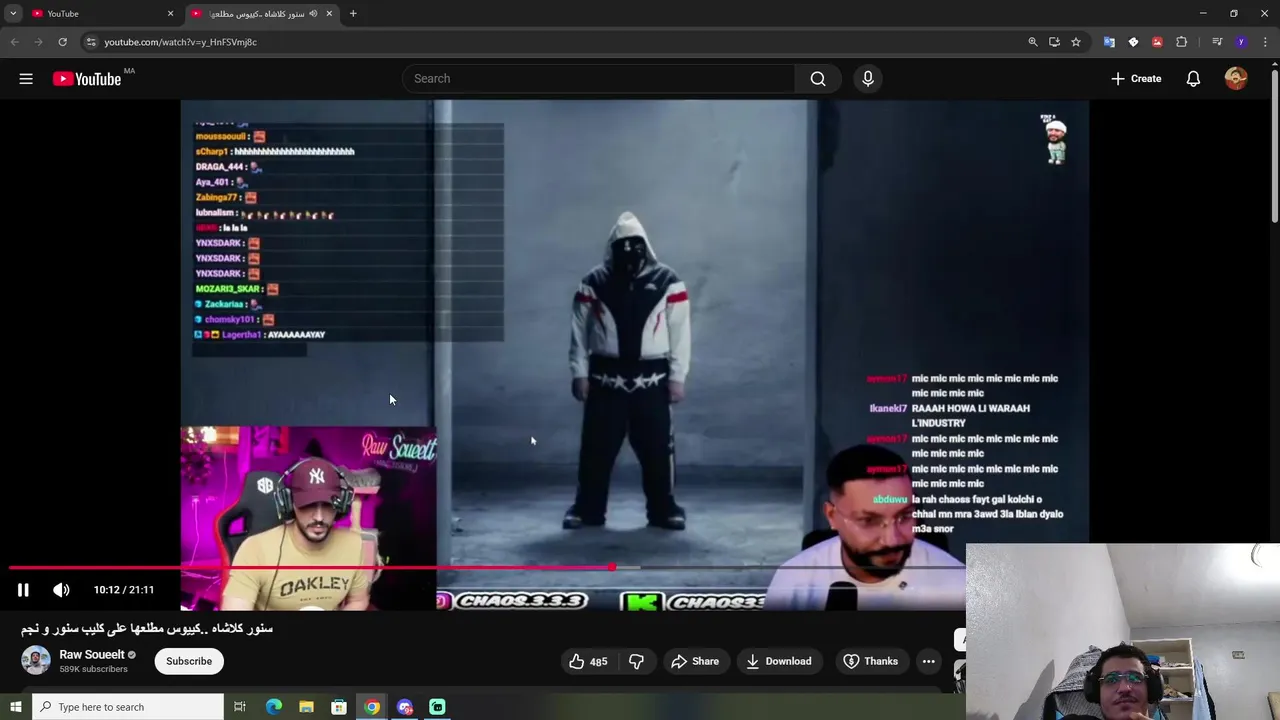Image resolution: width=1280 pixels, height=720 pixels.
Task: Open Chrome tab search dropdown
Action: [x=13, y=14]
